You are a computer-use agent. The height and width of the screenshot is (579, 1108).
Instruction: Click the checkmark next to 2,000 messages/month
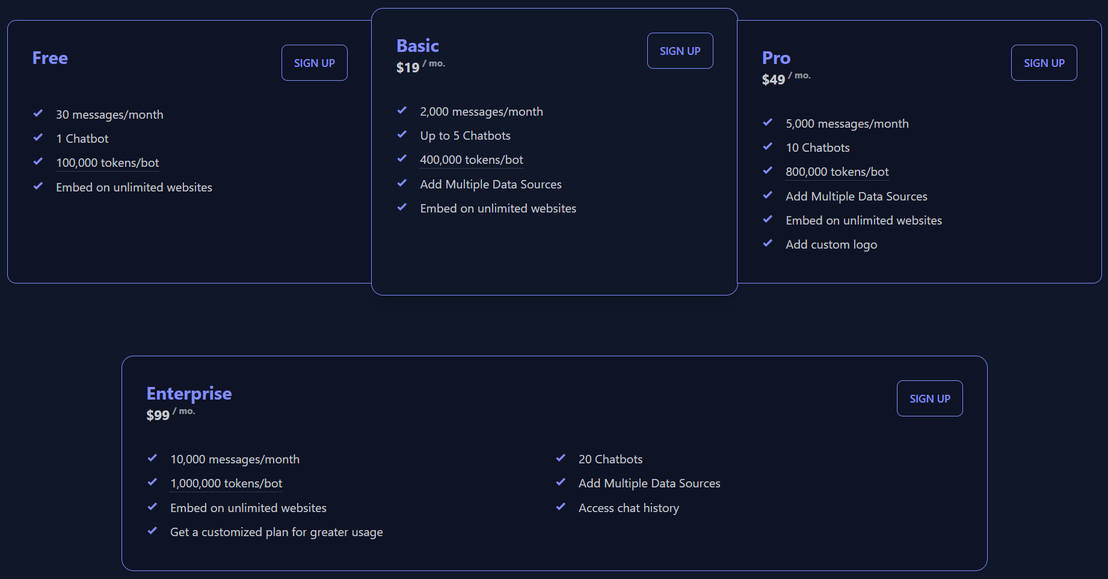[x=402, y=111]
